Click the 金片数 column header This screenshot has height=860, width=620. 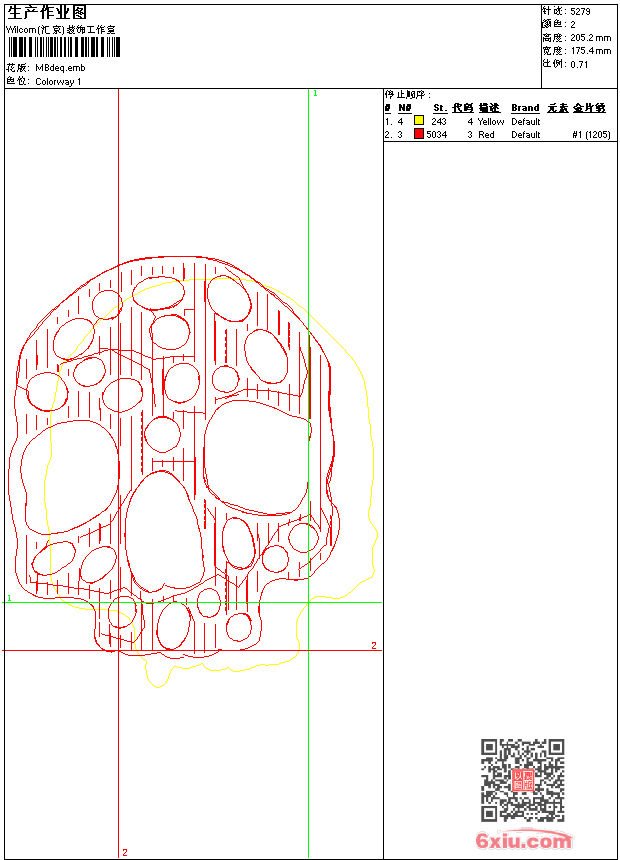click(x=589, y=108)
